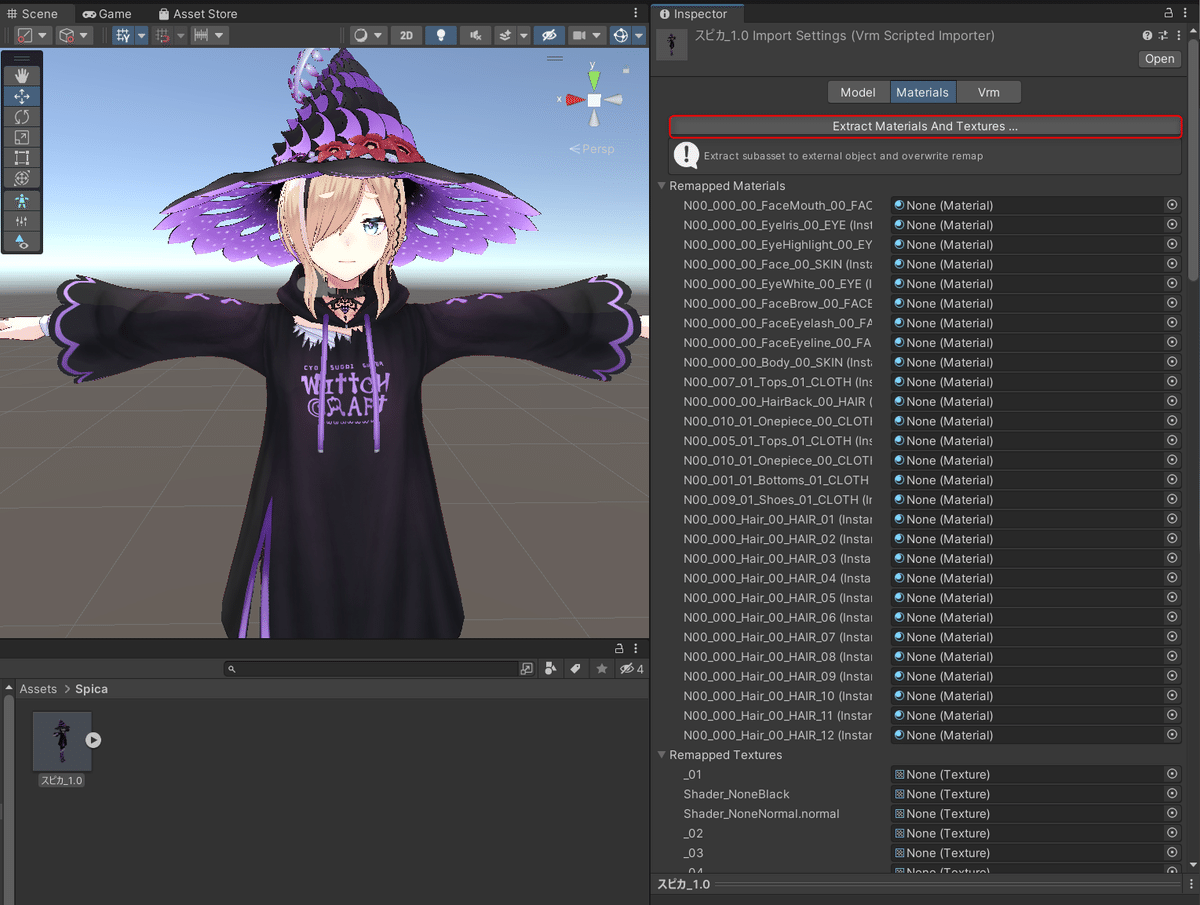Select the Rotate tool
This screenshot has height=905, width=1200.
[22, 117]
